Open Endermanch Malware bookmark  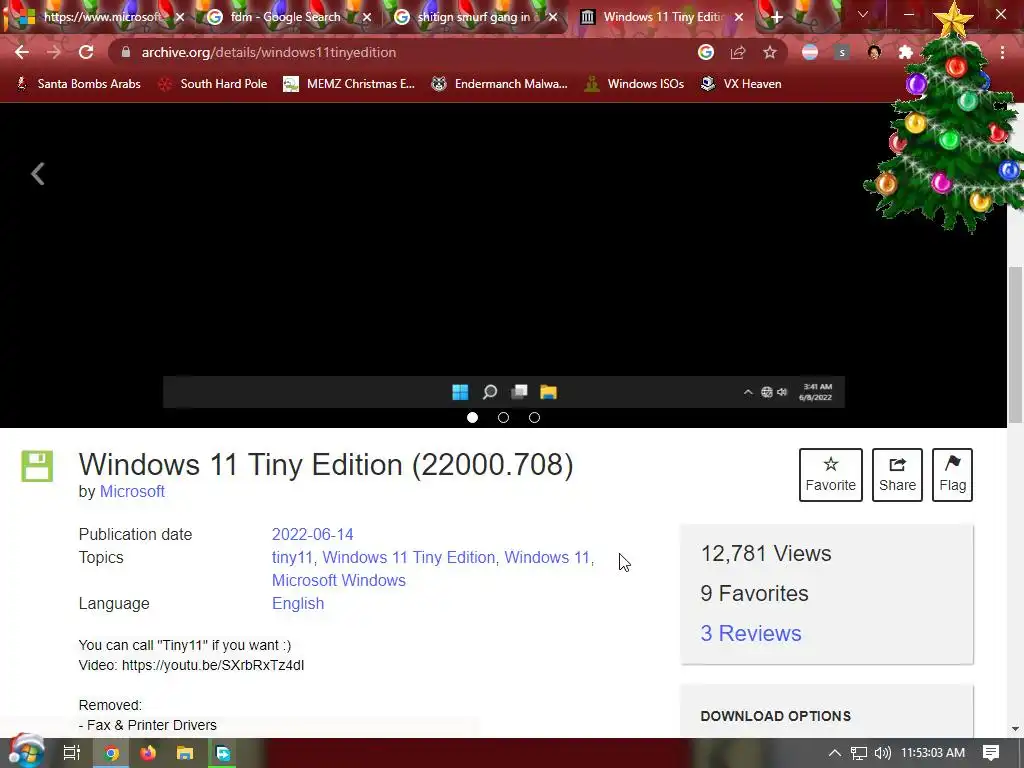pos(500,84)
